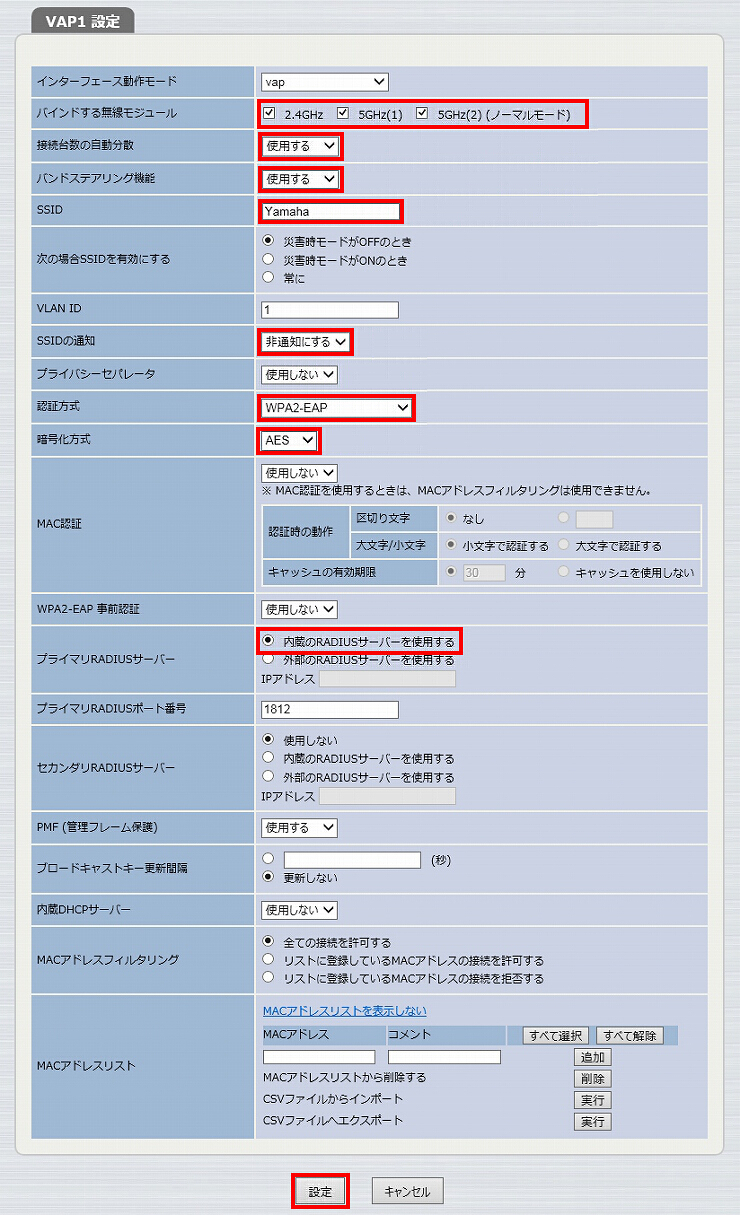Image resolution: width=740 pixels, height=1215 pixels.
Task: Open the インターフェース動作モード dropdown showing vap
Action: click(325, 82)
